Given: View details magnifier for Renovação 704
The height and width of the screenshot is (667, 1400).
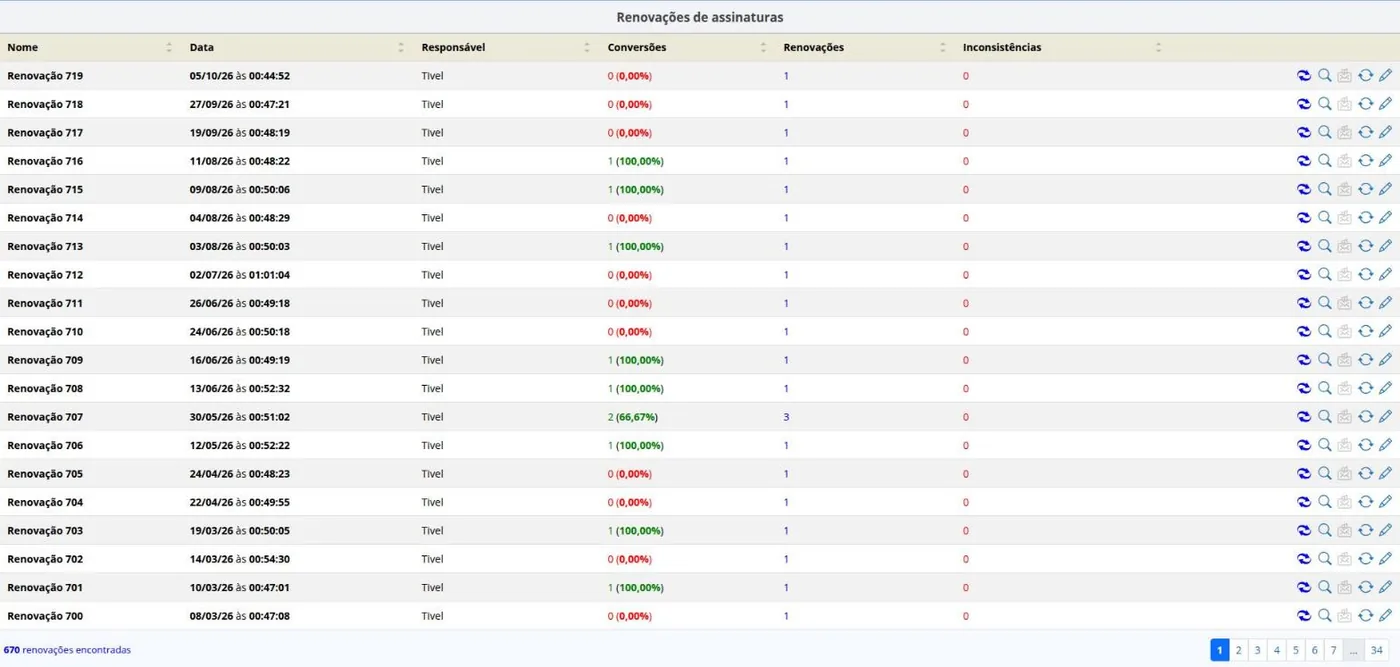Looking at the screenshot, I should click(x=1324, y=502).
